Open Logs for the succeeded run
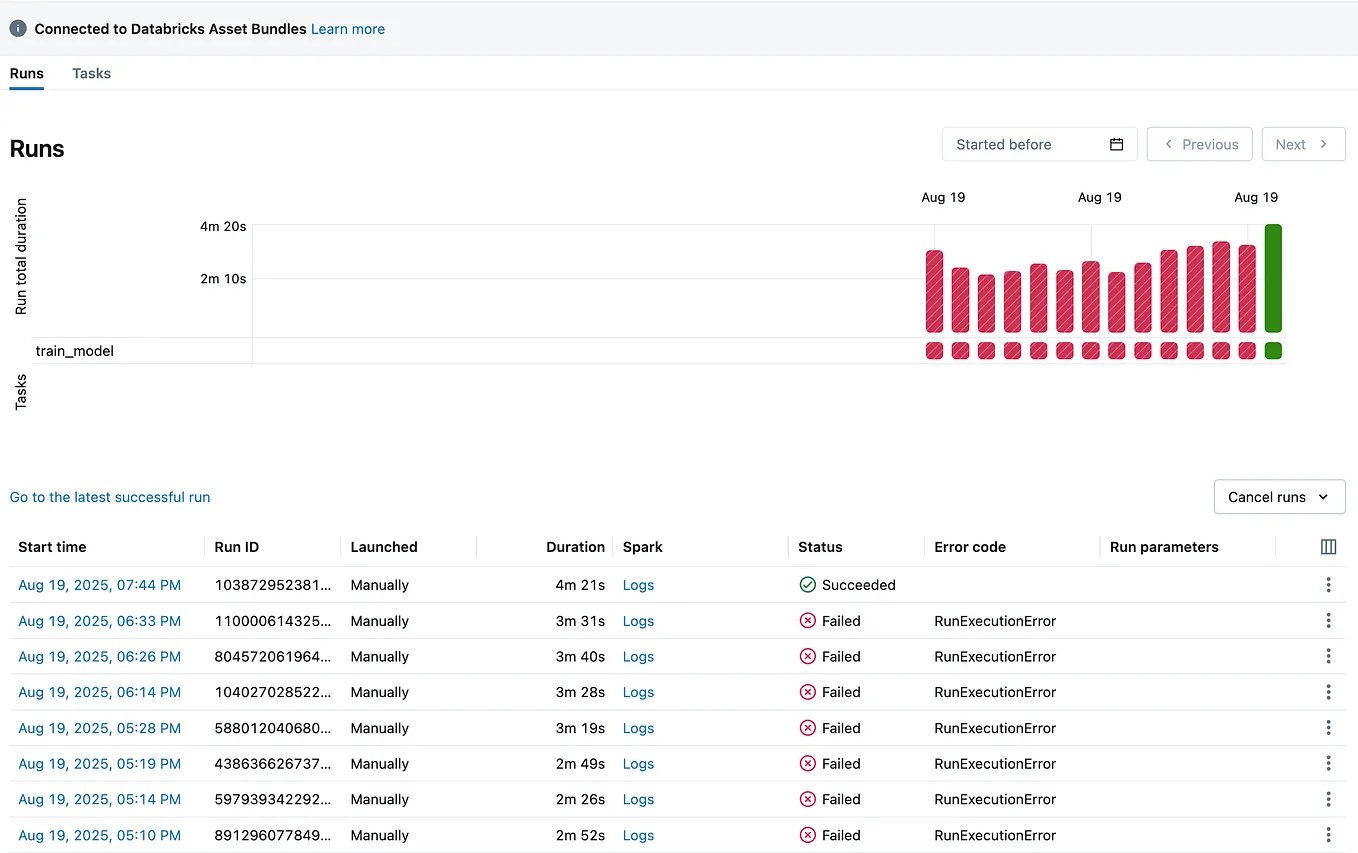 pyautogui.click(x=638, y=584)
